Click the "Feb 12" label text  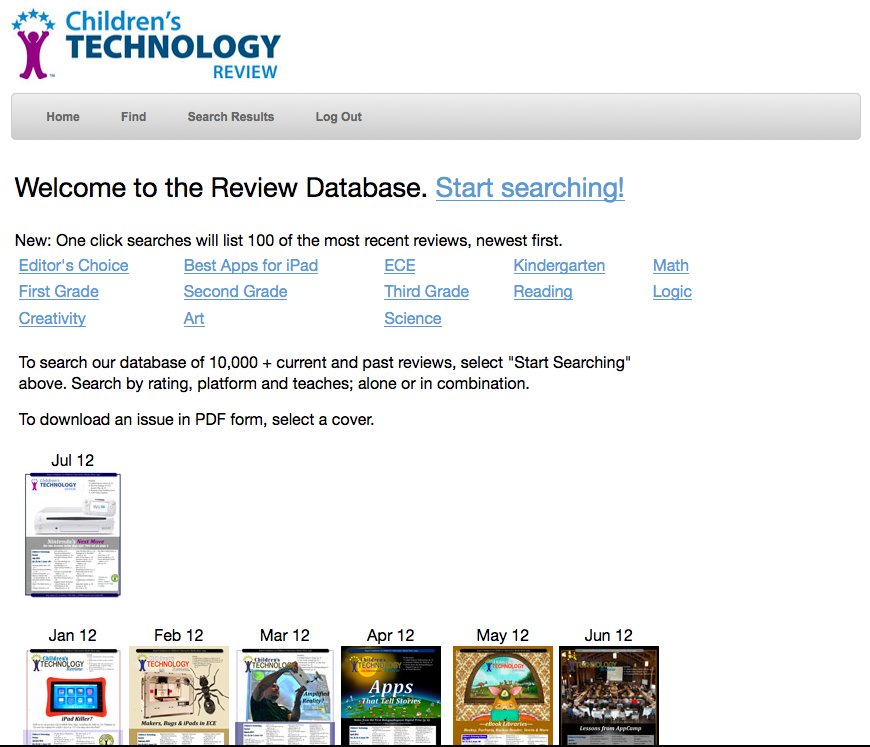click(179, 635)
